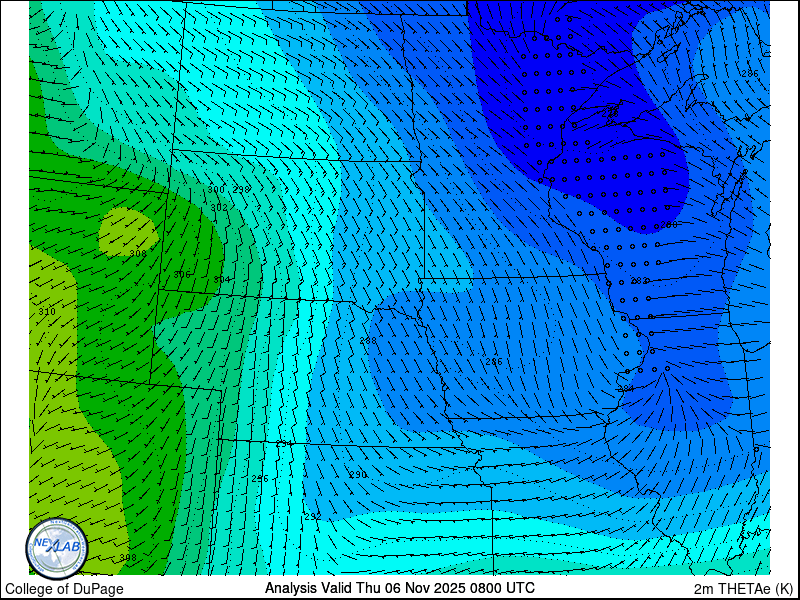
Task: Click the 280 contour label
Action: click(668, 224)
